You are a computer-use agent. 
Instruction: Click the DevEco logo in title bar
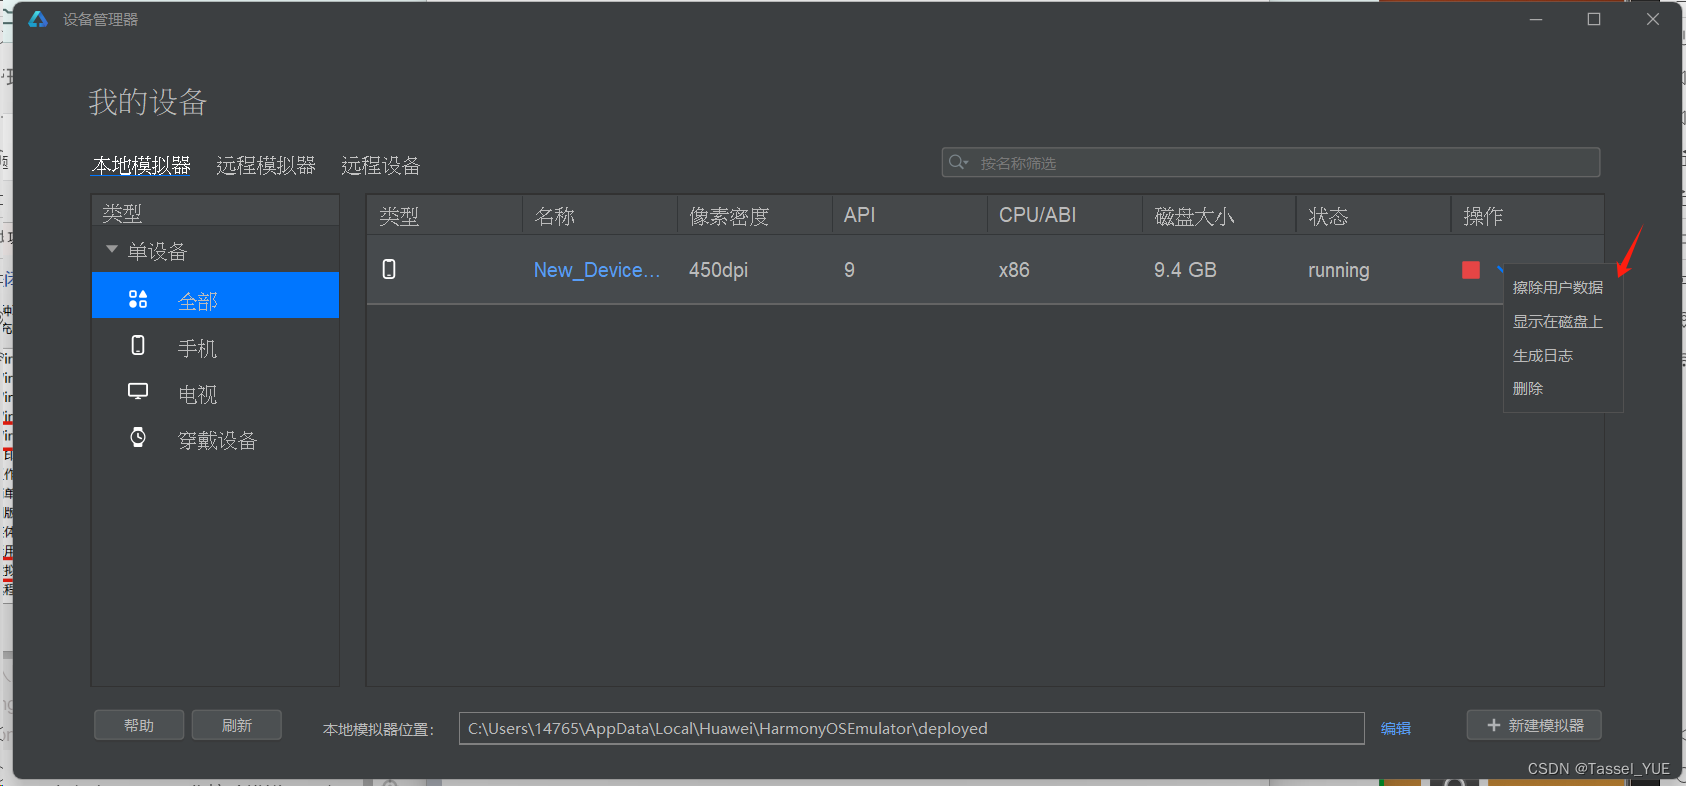[38, 19]
